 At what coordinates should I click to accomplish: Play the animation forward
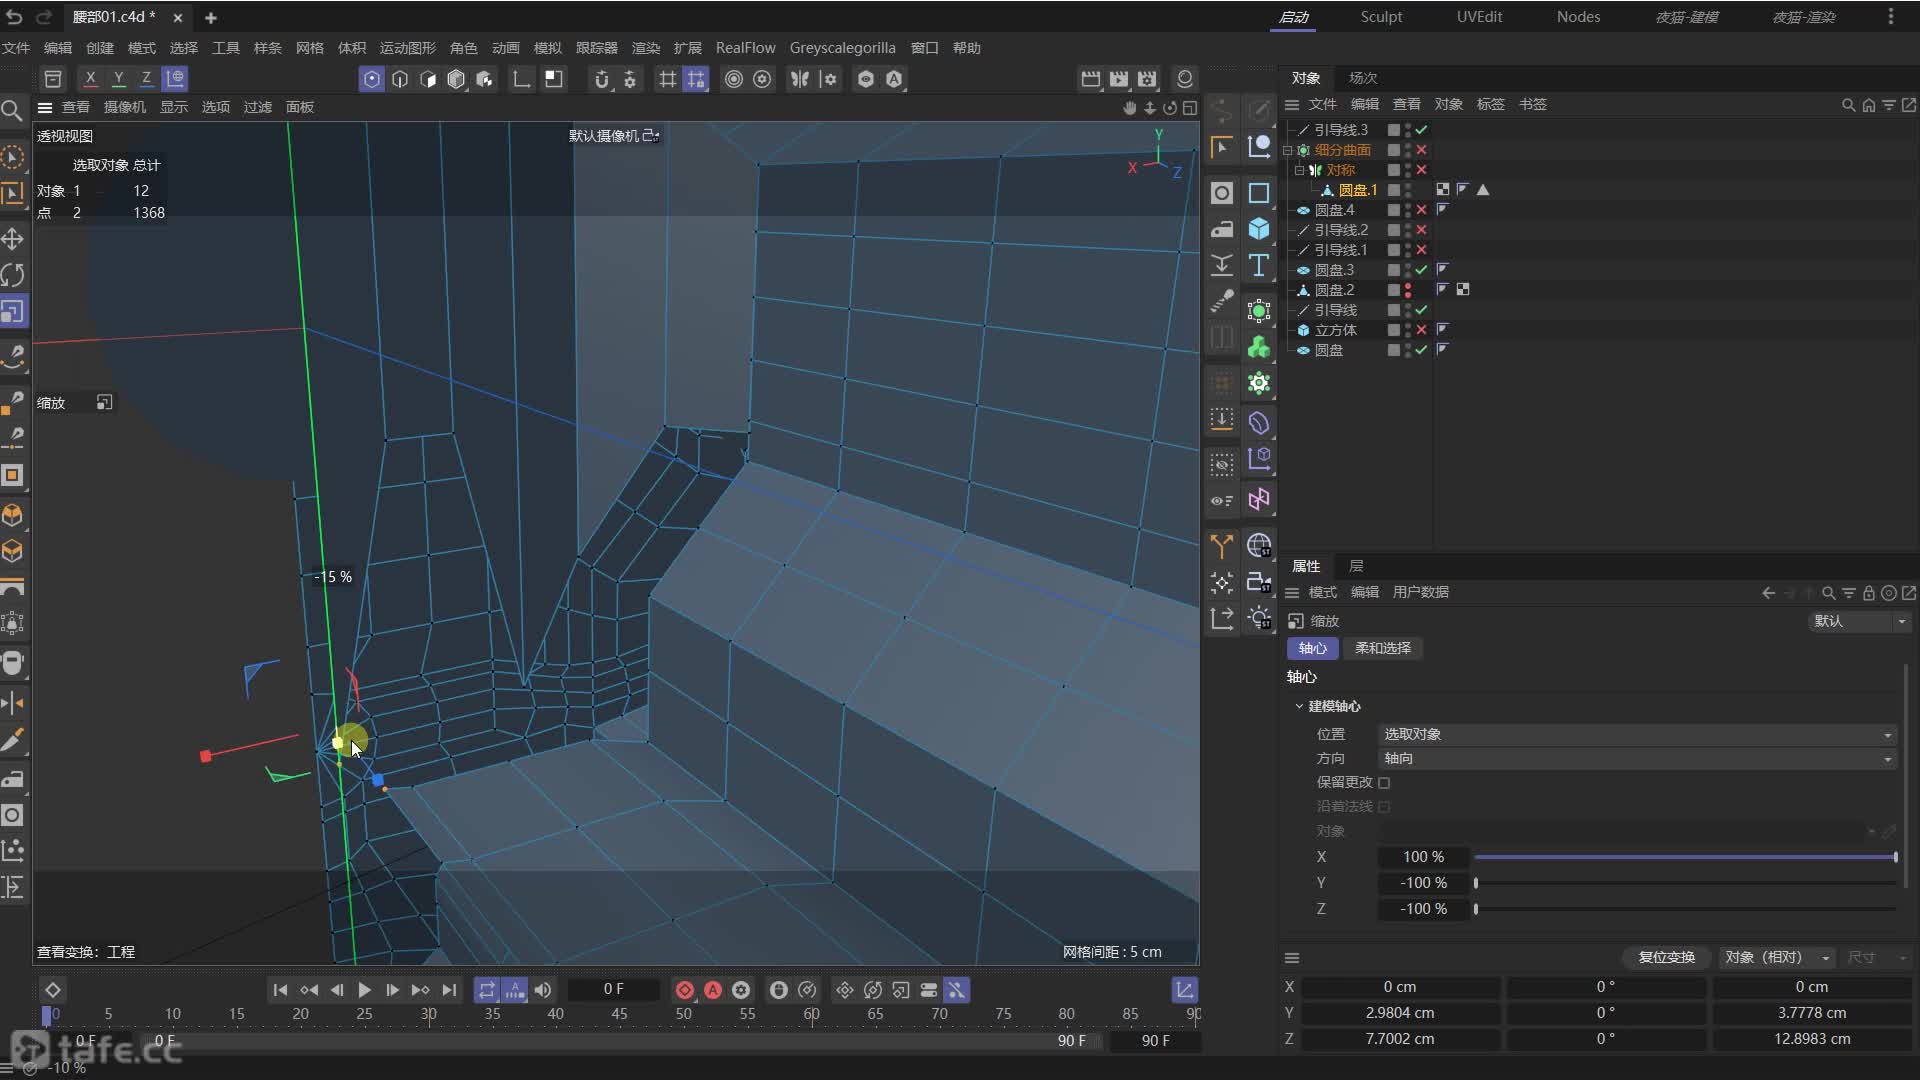tap(365, 990)
